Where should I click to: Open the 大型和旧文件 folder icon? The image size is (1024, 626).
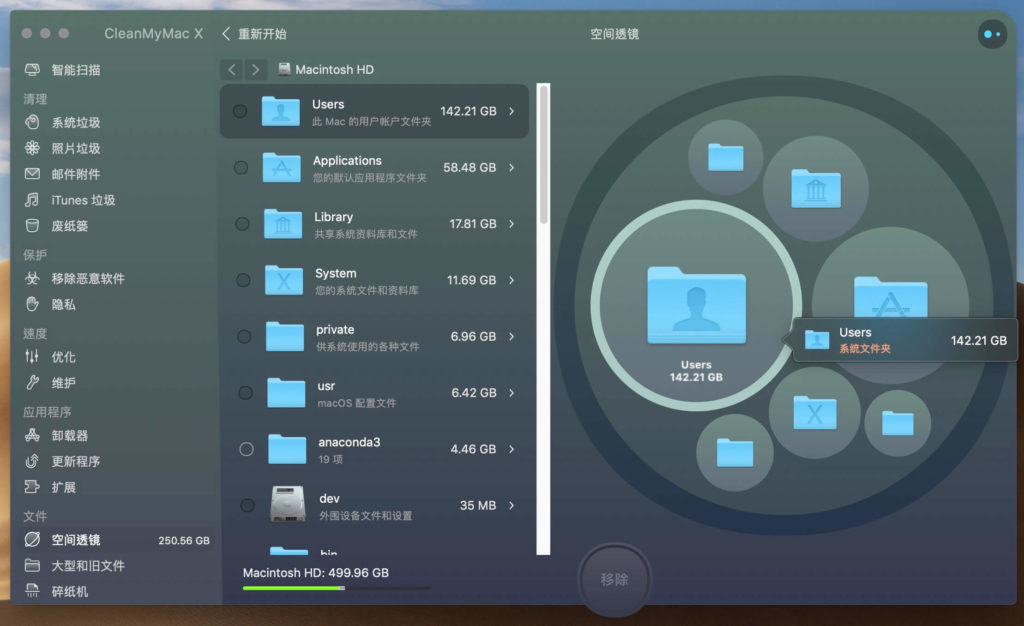click(x=32, y=565)
